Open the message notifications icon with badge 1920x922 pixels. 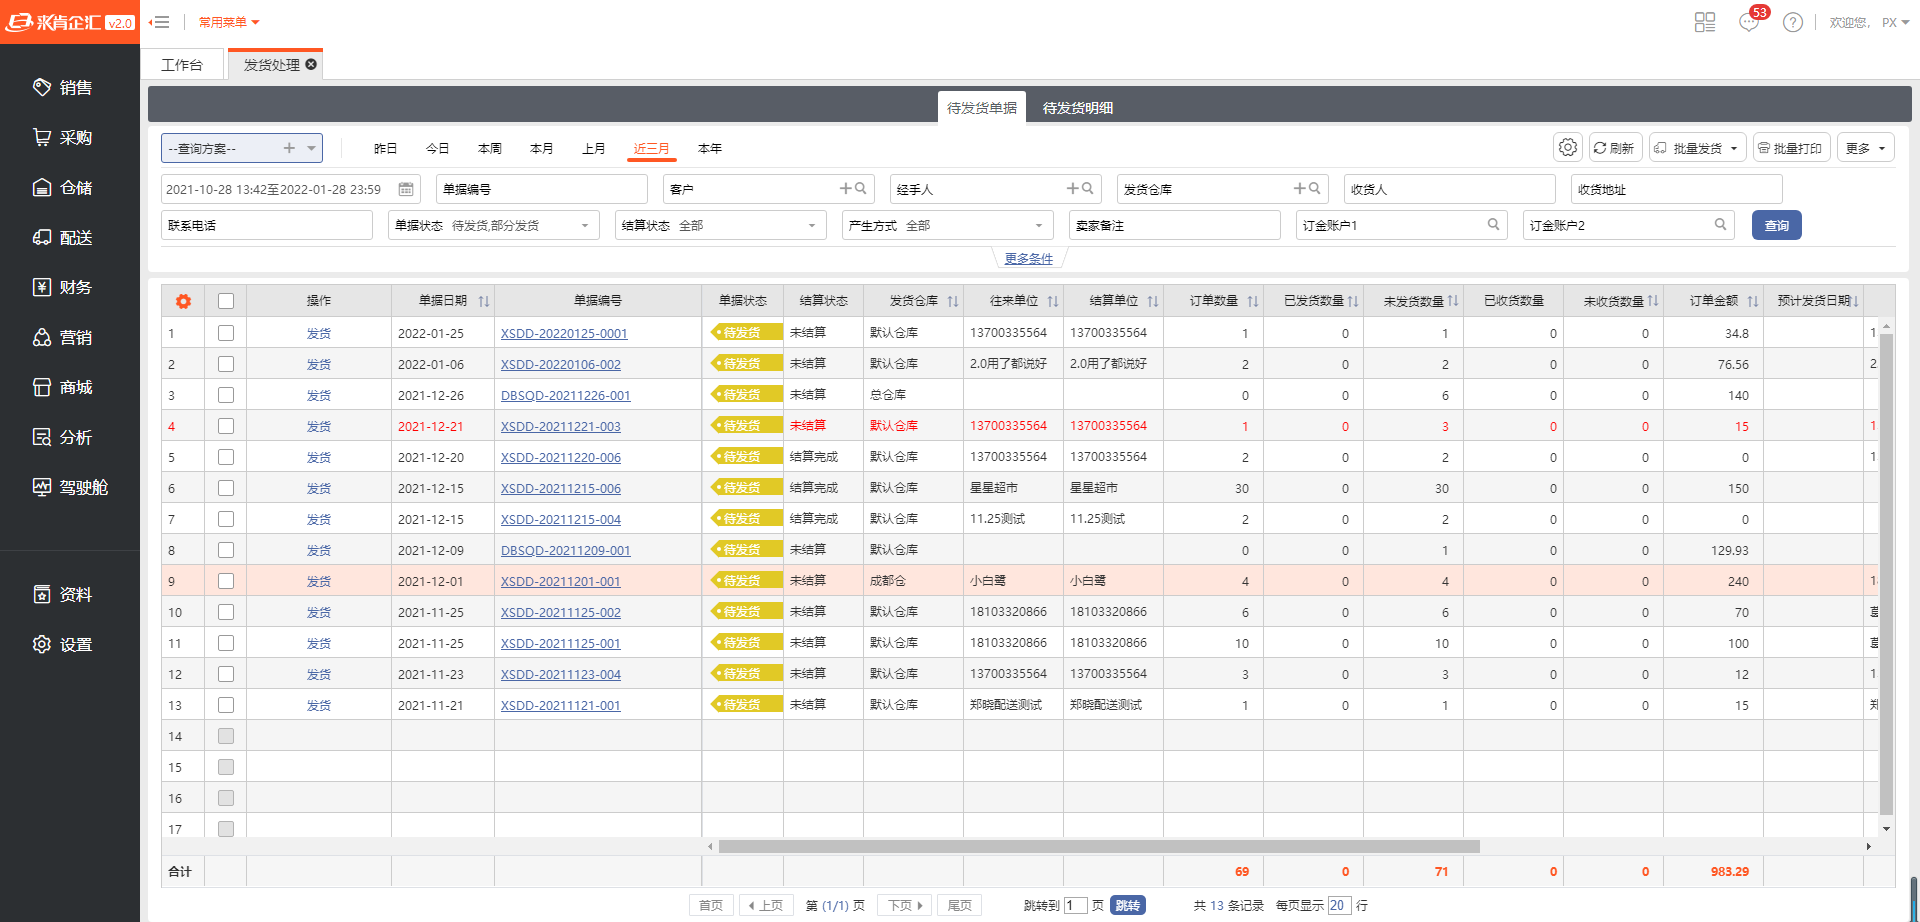click(x=1749, y=22)
